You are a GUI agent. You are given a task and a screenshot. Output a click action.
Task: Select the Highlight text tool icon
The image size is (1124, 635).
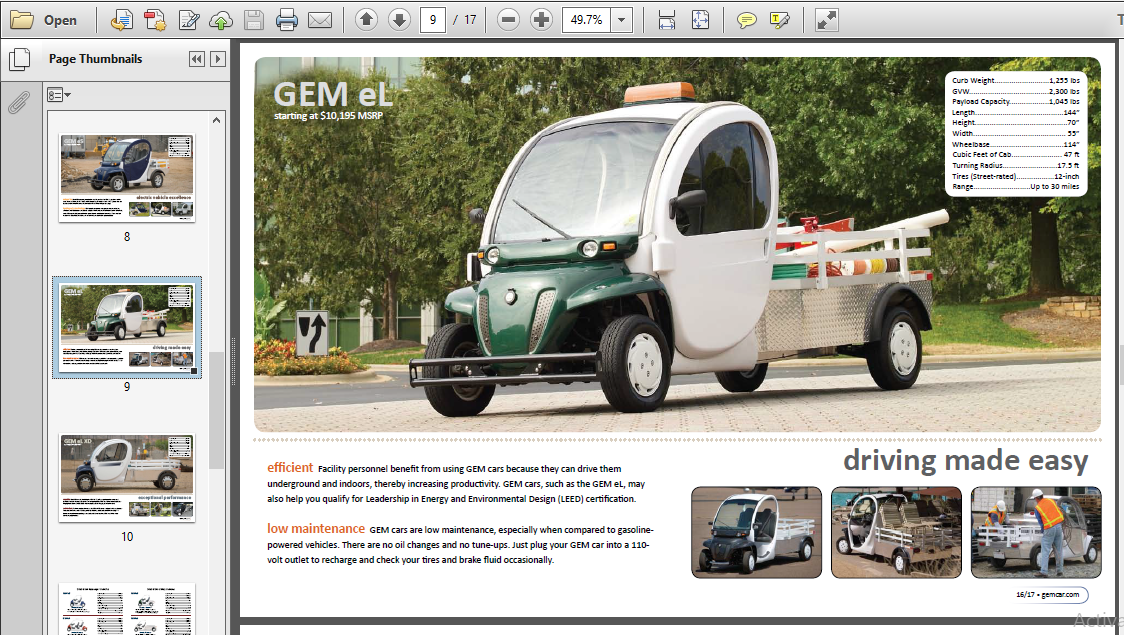(x=779, y=20)
